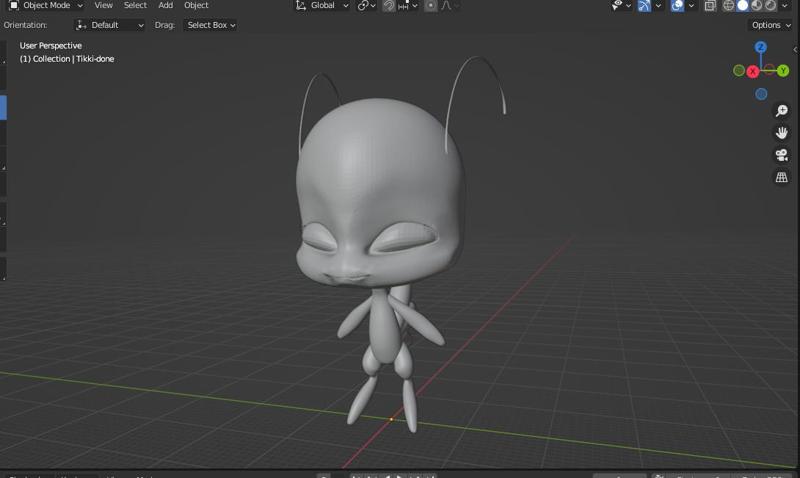This screenshot has width=800, height=478.
Task: Click the 'Orientation:' label
Action: 25,25
